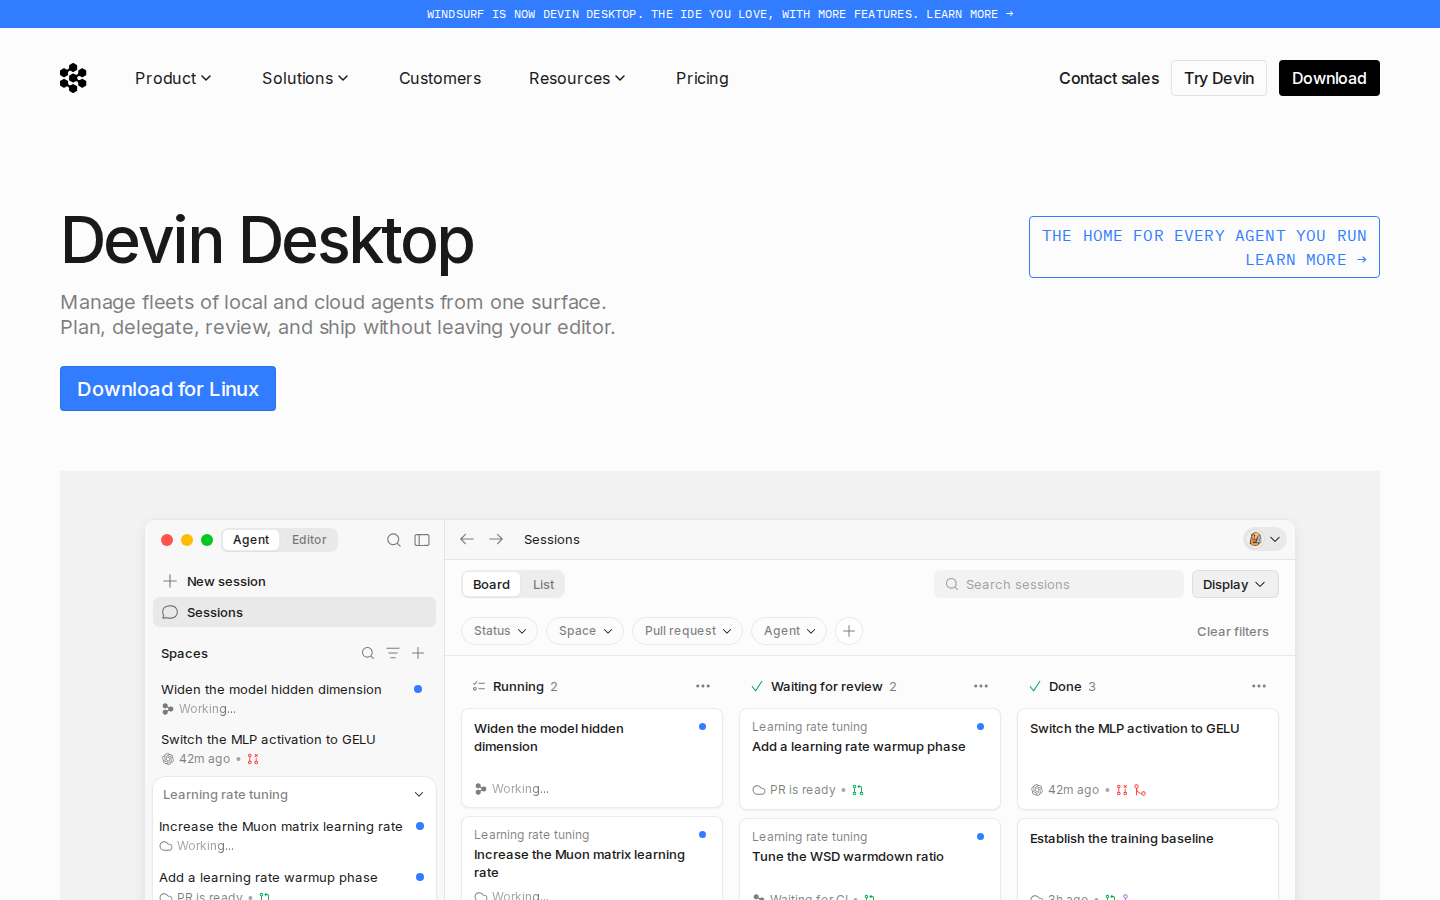Open the Pricing page
The width and height of the screenshot is (1440, 900).
[702, 78]
